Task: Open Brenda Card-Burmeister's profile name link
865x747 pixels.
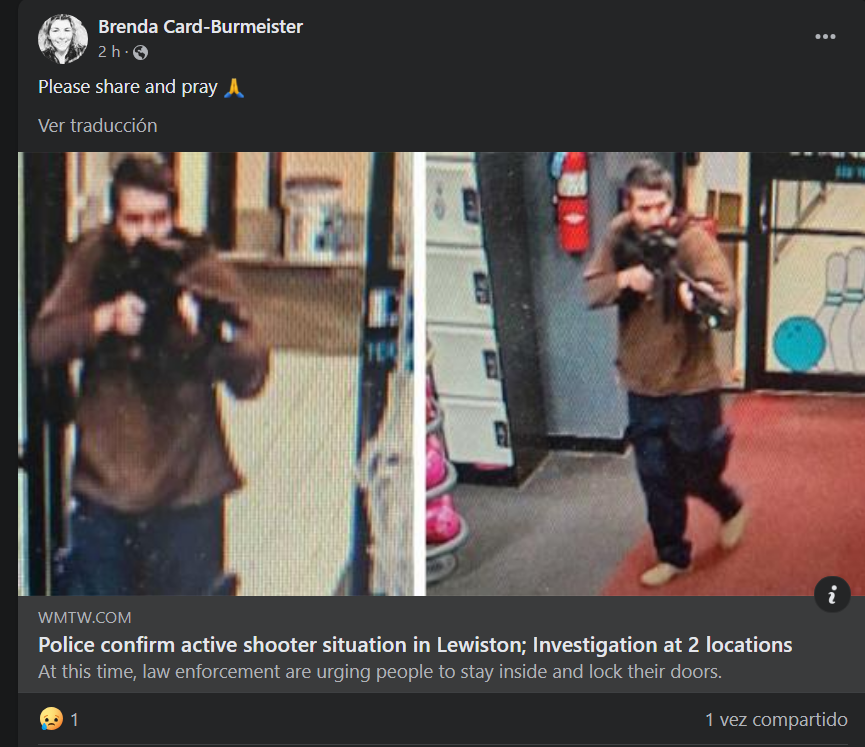Action: (x=200, y=26)
